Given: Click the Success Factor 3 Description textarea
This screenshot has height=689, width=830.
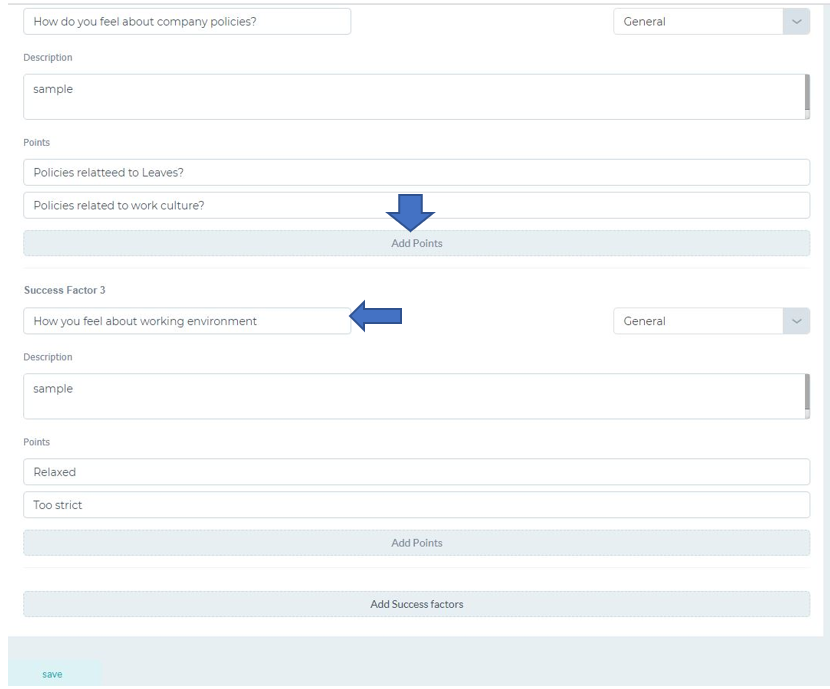Looking at the screenshot, I should pyautogui.click(x=417, y=396).
